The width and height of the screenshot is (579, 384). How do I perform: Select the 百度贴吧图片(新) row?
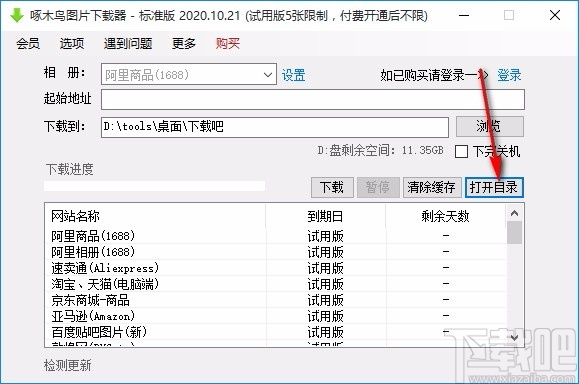[275, 332]
